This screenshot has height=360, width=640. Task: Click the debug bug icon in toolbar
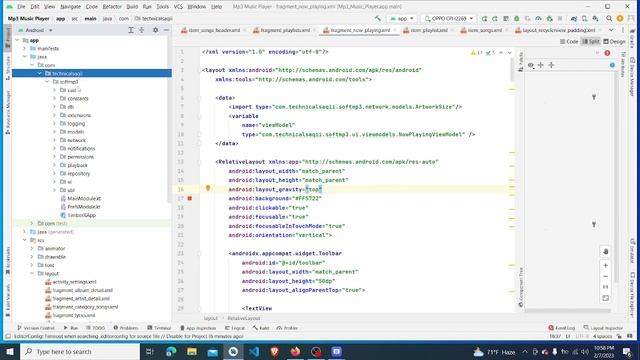pos(516,18)
